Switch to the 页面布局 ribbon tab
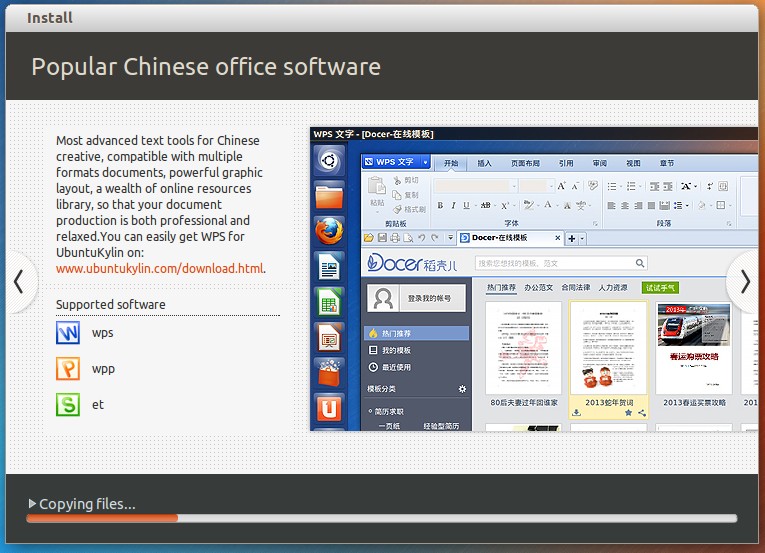The width and height of the screenshot is (765, 553). tap(525, 163)
